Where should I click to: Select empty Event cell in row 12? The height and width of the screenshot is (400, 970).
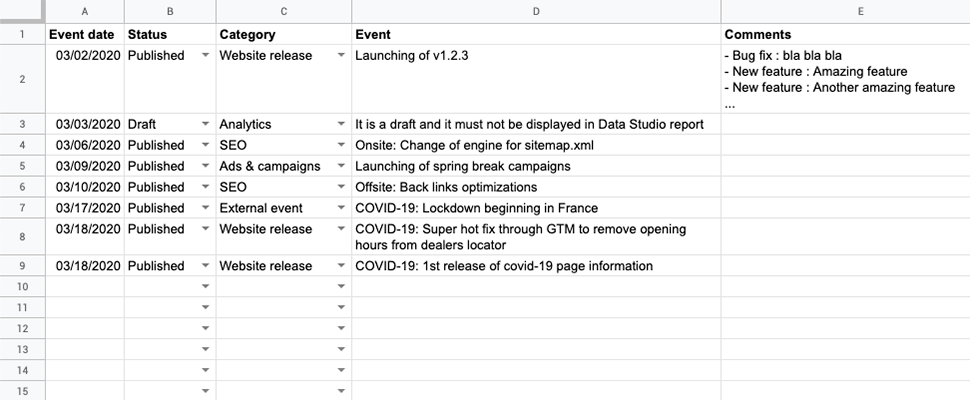[536, 329]
